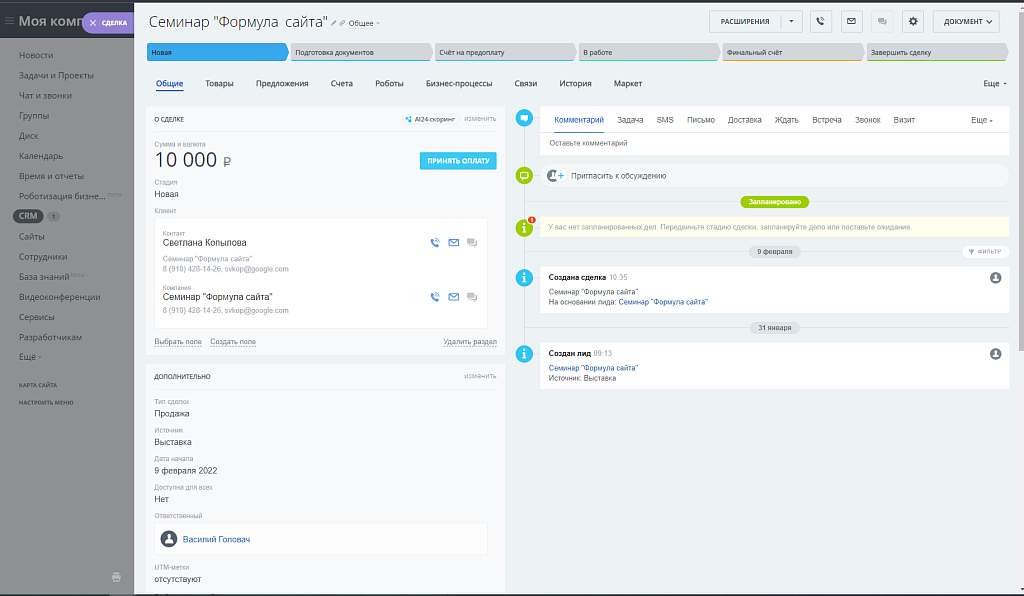Viewport: 1024px width, 596px height.
Task: Open the Общее dropdown beside the title
Action: pos(363,23)
